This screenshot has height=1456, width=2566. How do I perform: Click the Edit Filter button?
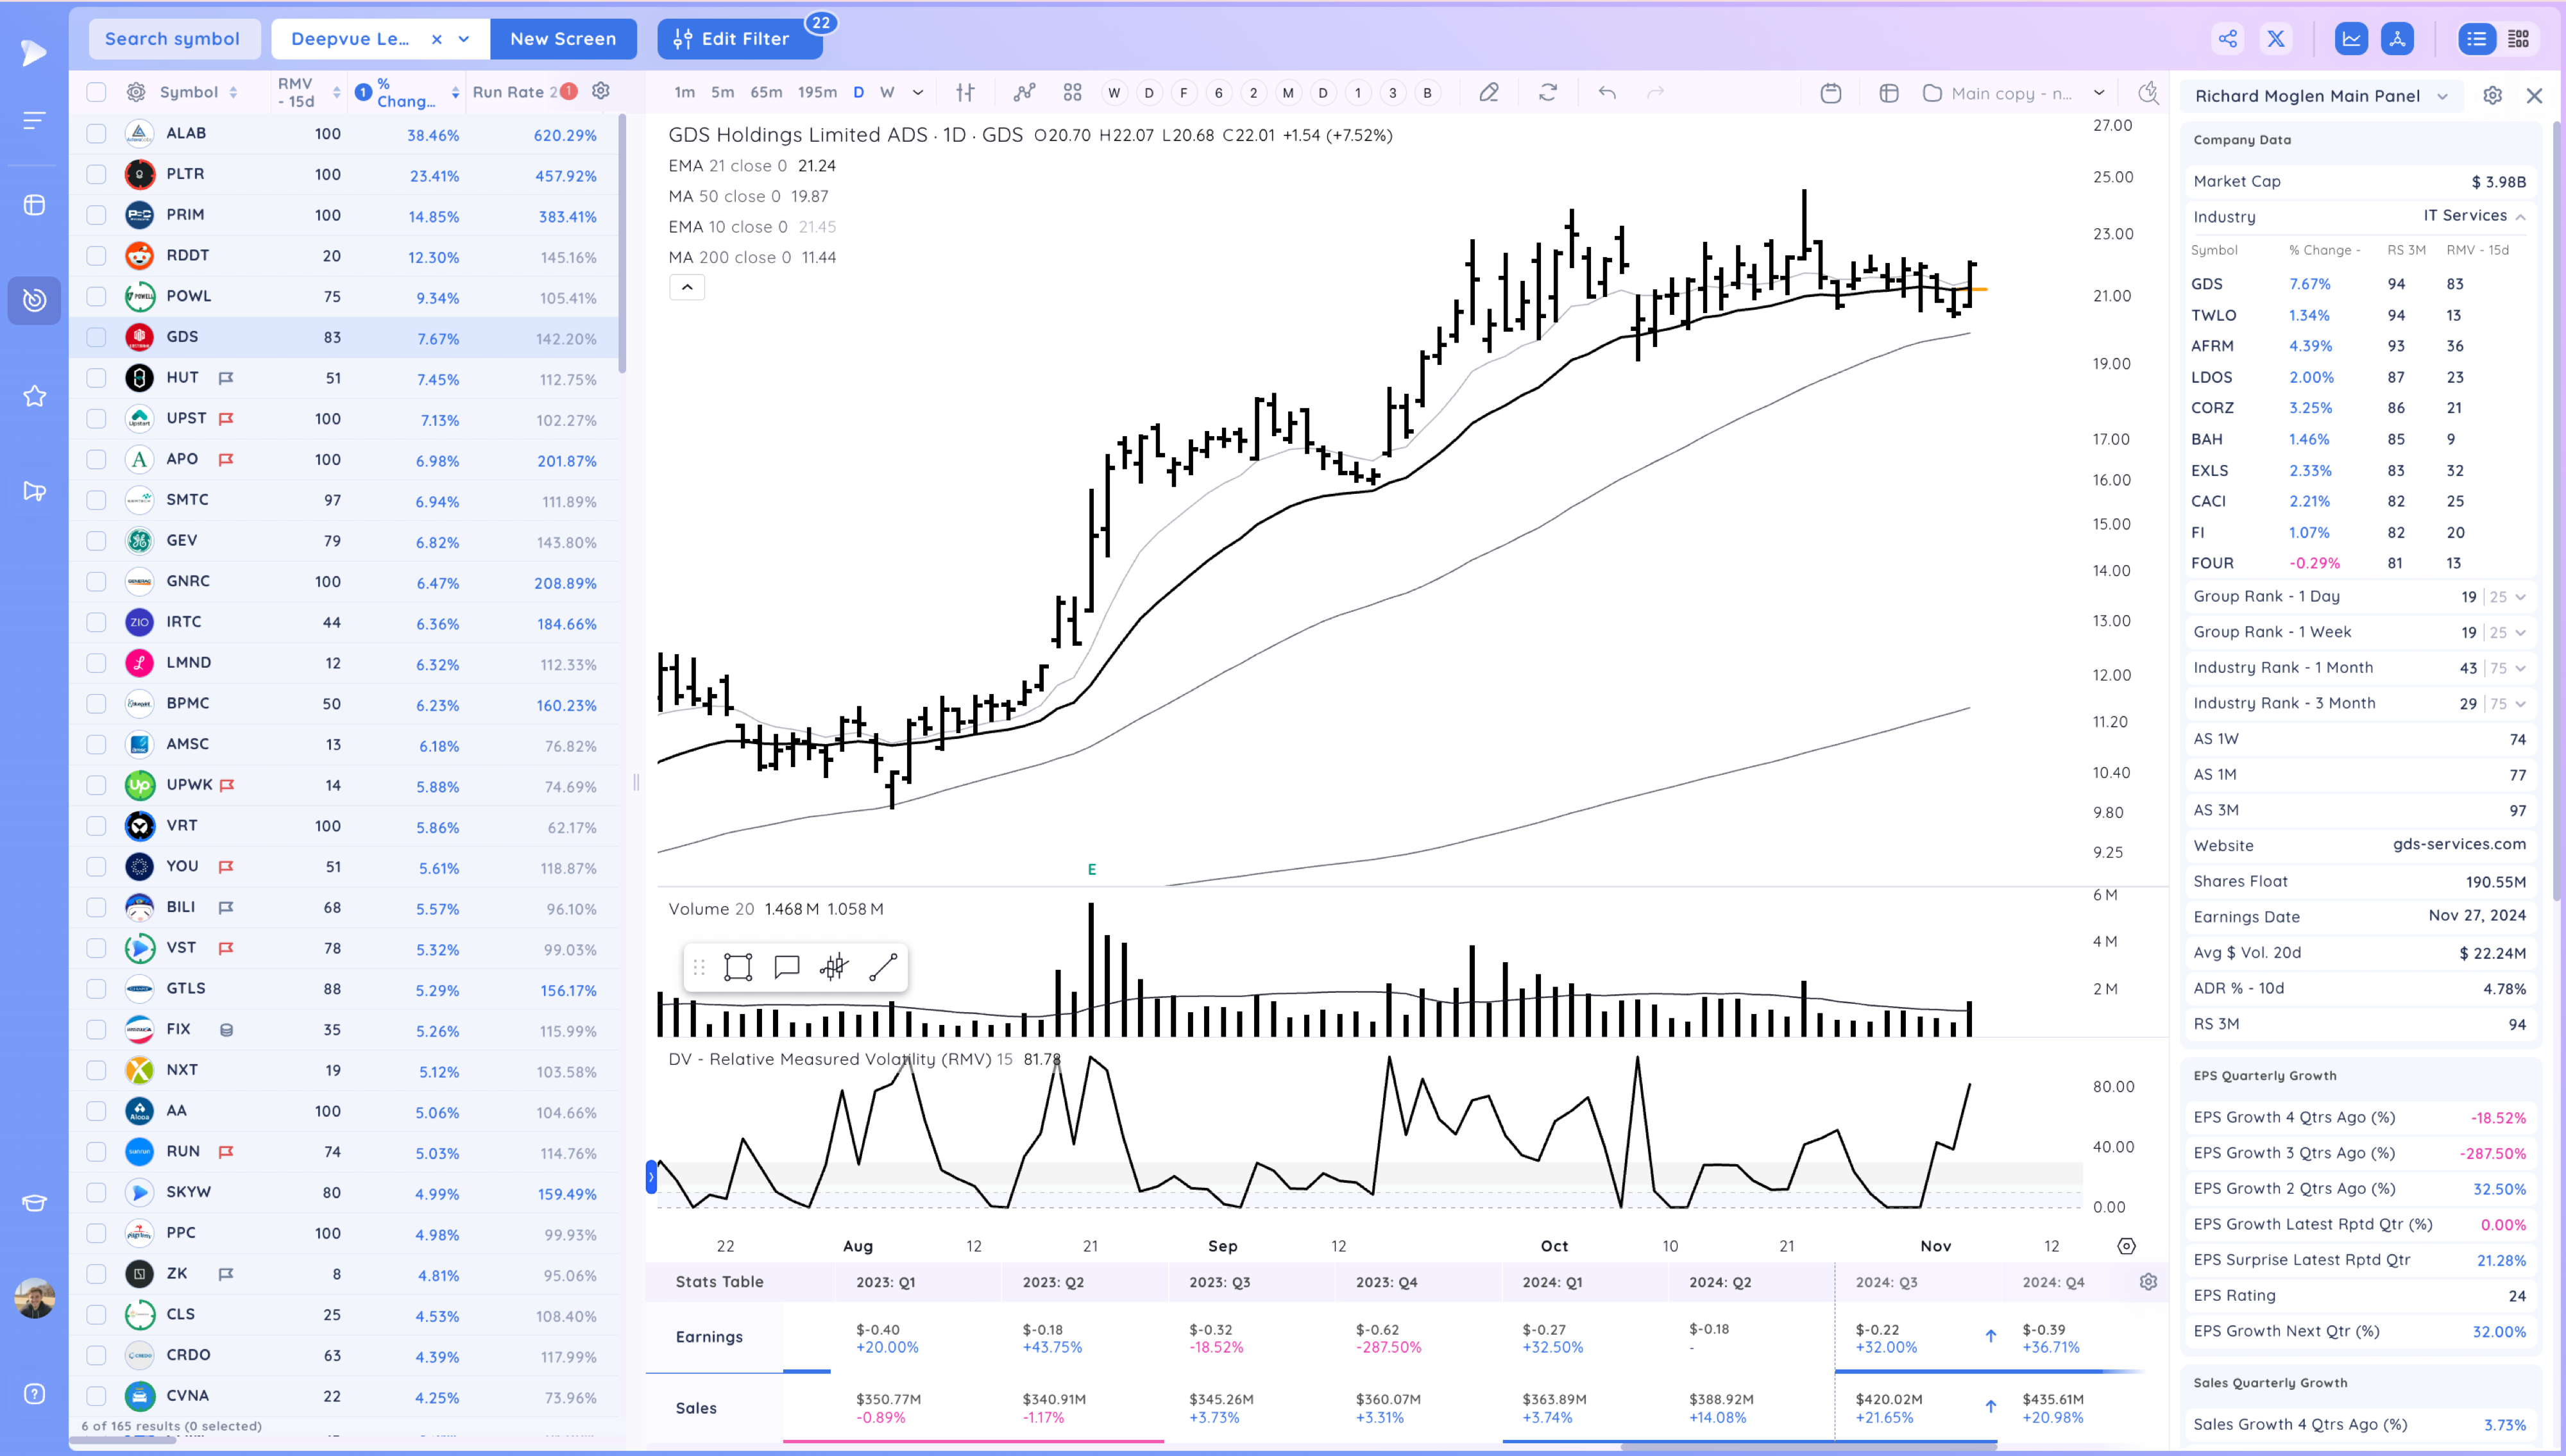click(x=733, y=39)
